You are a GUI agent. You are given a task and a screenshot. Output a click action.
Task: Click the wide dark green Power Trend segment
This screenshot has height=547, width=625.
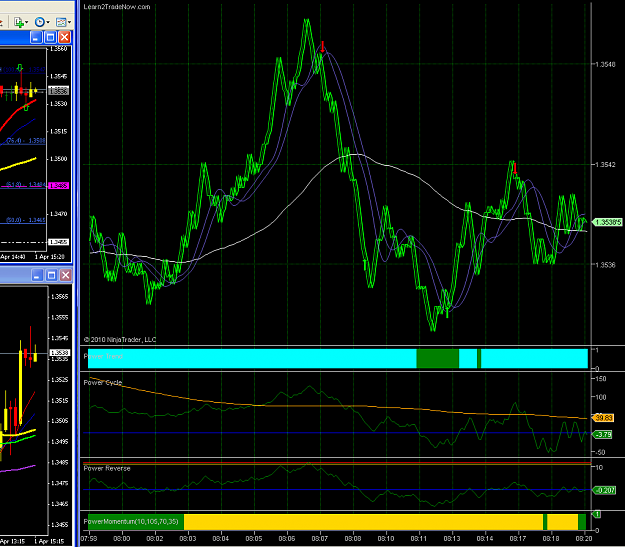pos(438,358)
